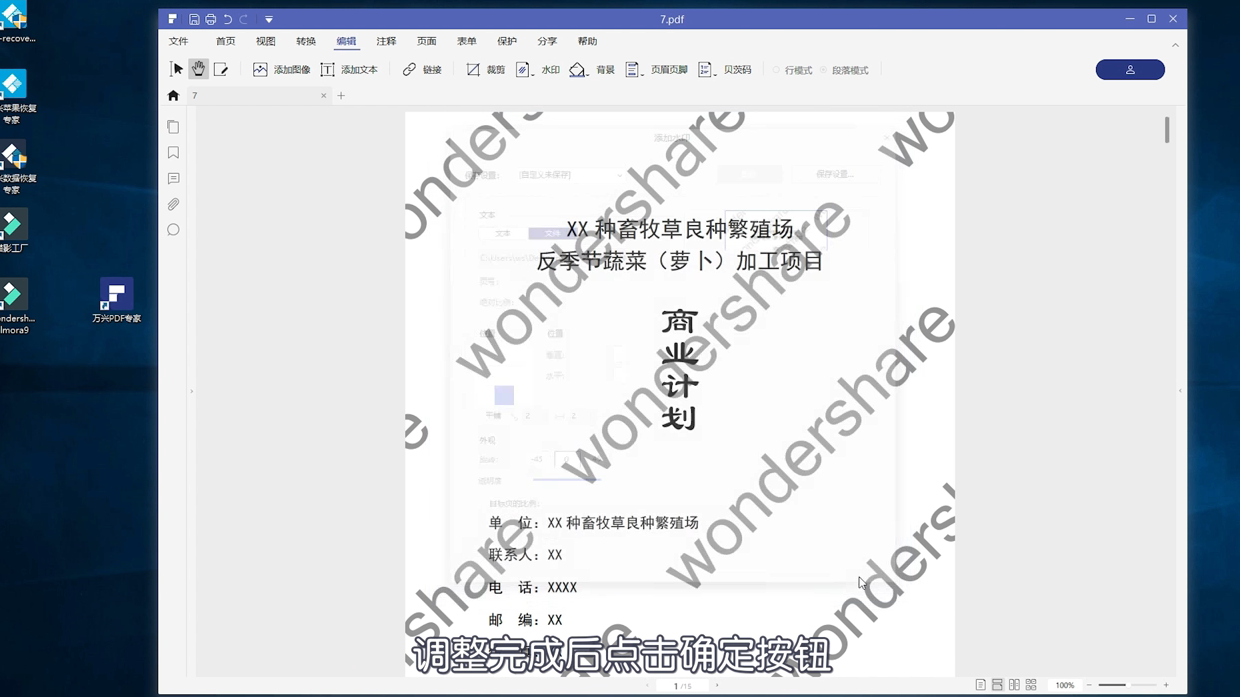The image size is (1240, 697).
Task: Switch to the 表单 form tab
Action: tap(467, 41)
